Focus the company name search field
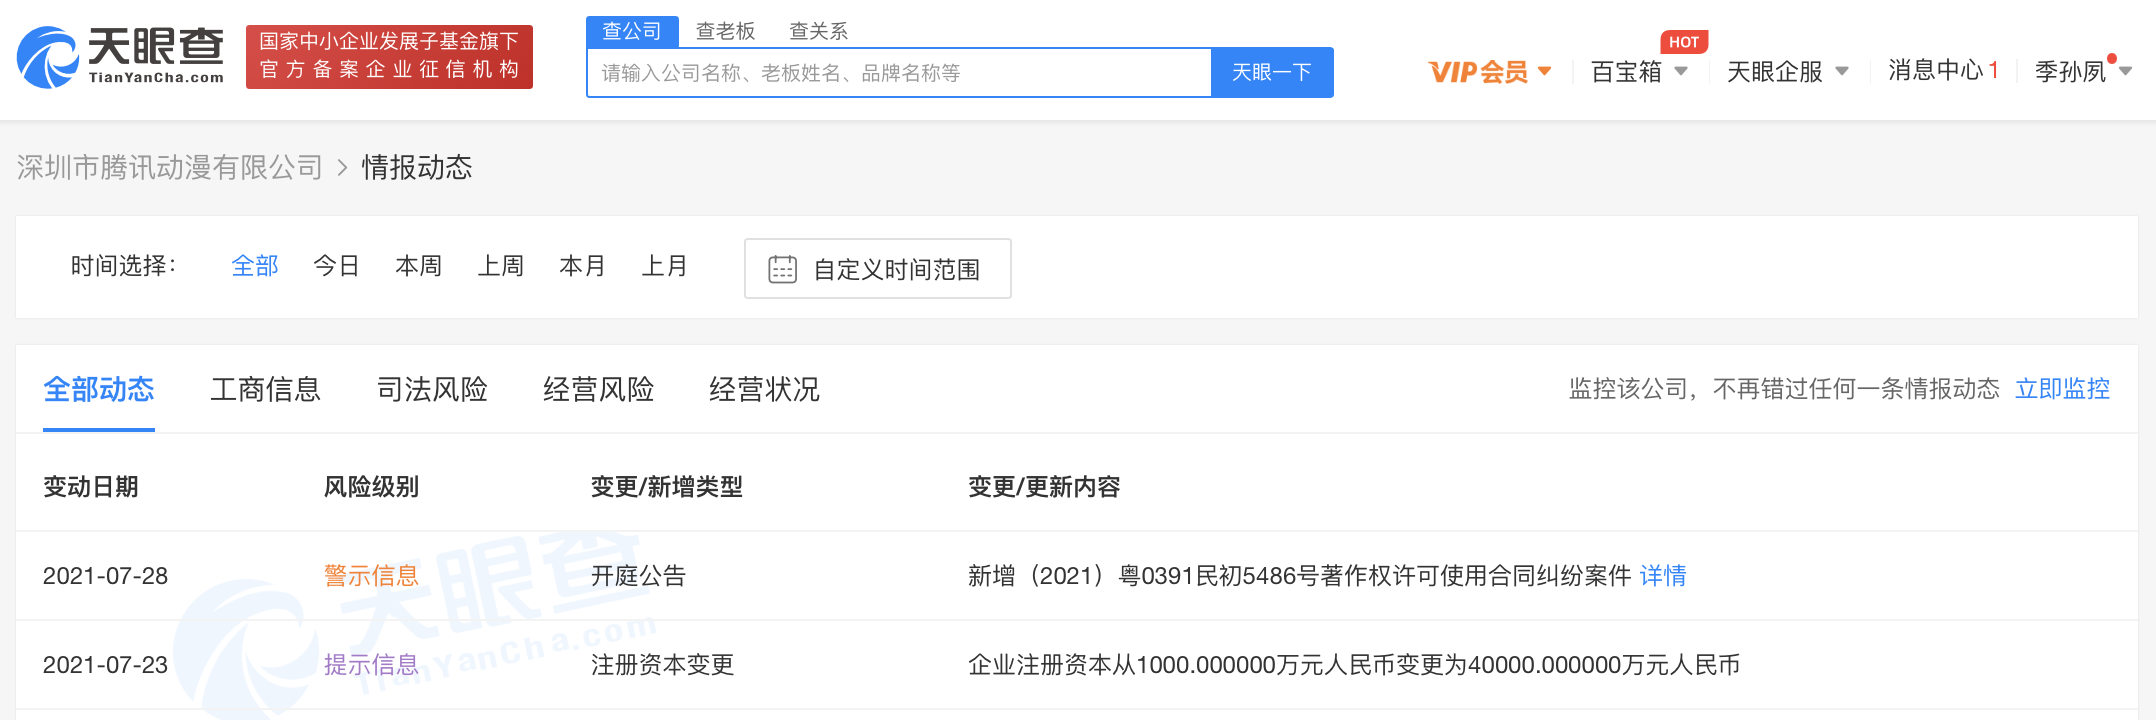This screenshot has width=2156, height=720. tap(898, 73)
